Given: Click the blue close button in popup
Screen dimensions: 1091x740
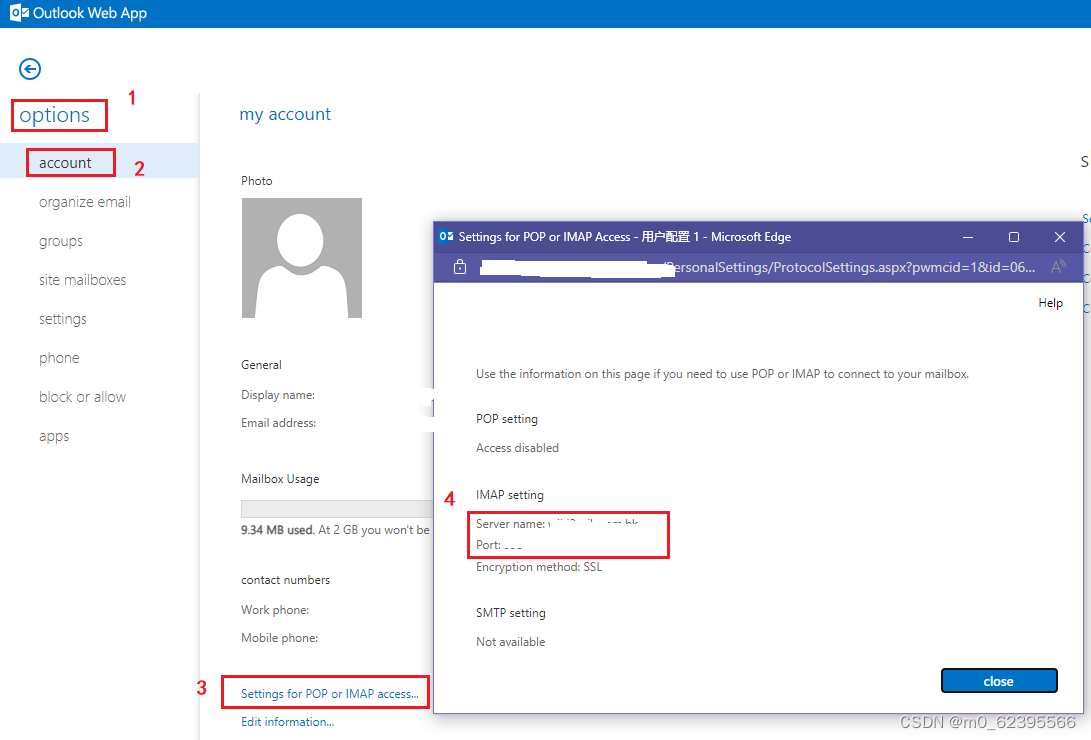Looking at the screenshot, I should [x=999, y=681].
